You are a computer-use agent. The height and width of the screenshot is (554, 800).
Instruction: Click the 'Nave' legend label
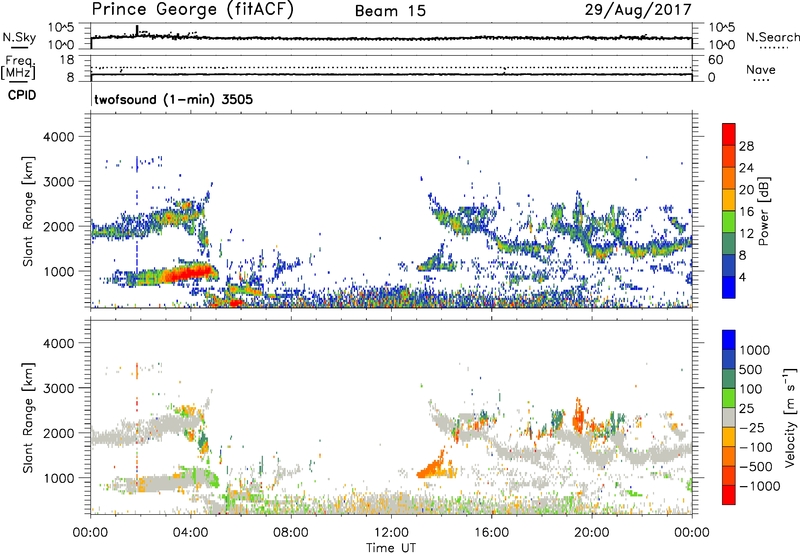pos(761,70)
